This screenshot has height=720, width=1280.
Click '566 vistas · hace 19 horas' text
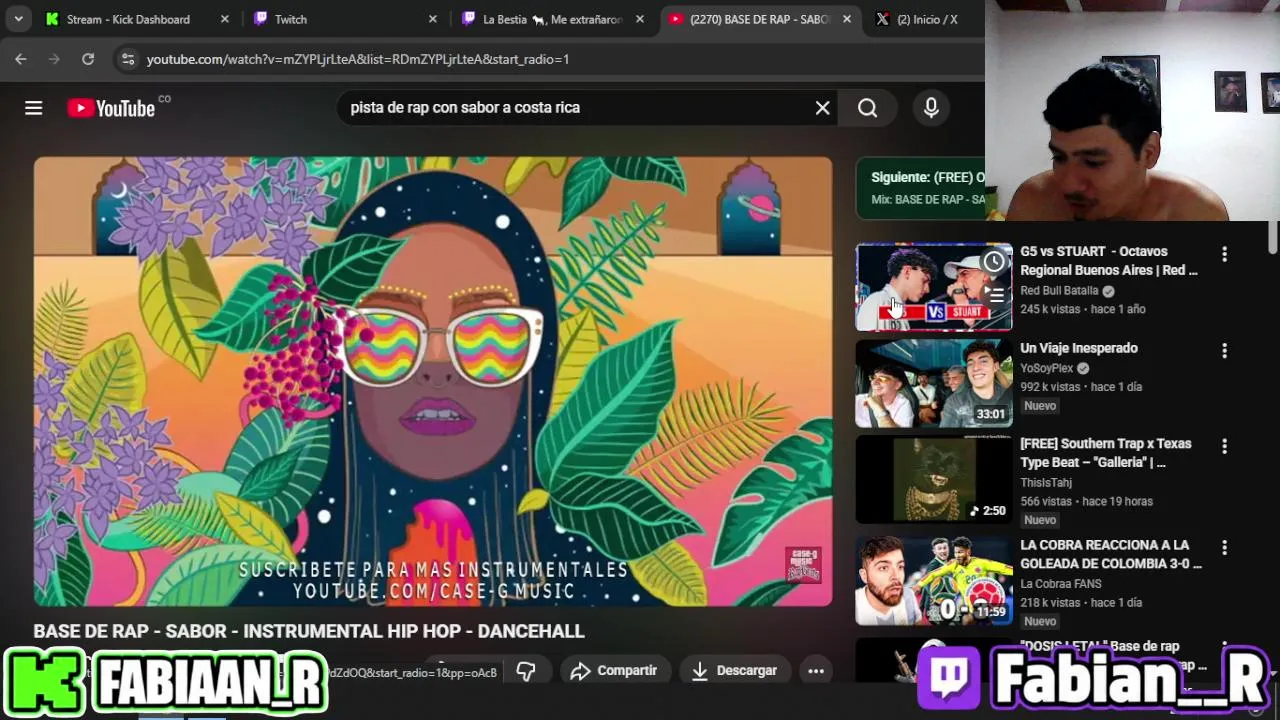[1087, 501]
